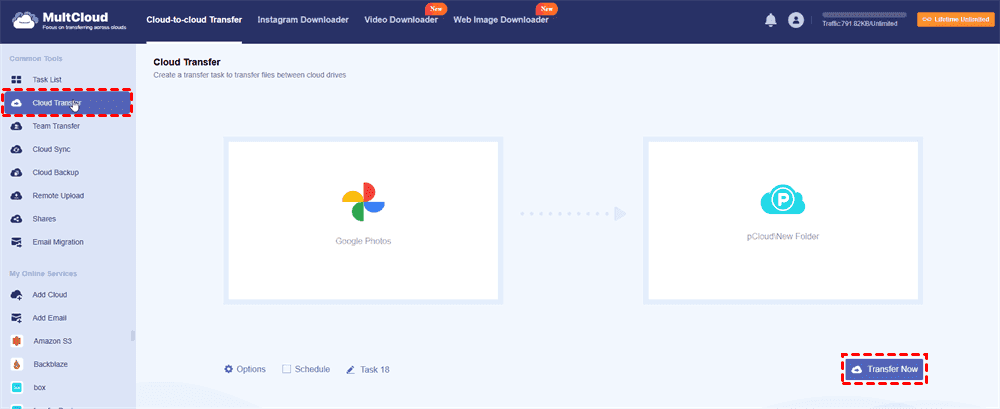Click the Traffic usage text
Image resolution: width=1000 pixels, height=409 pixels.
click(860, 24)
